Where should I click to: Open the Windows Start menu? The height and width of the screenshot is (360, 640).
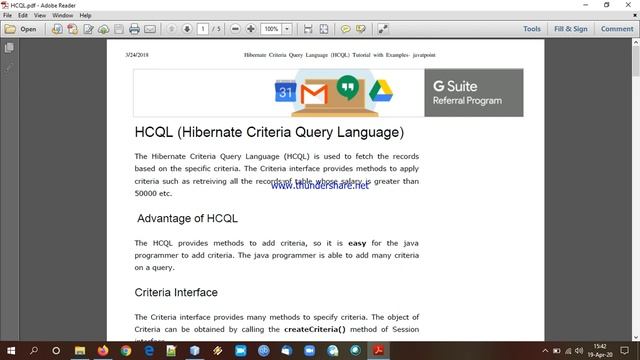coord(11,351)
